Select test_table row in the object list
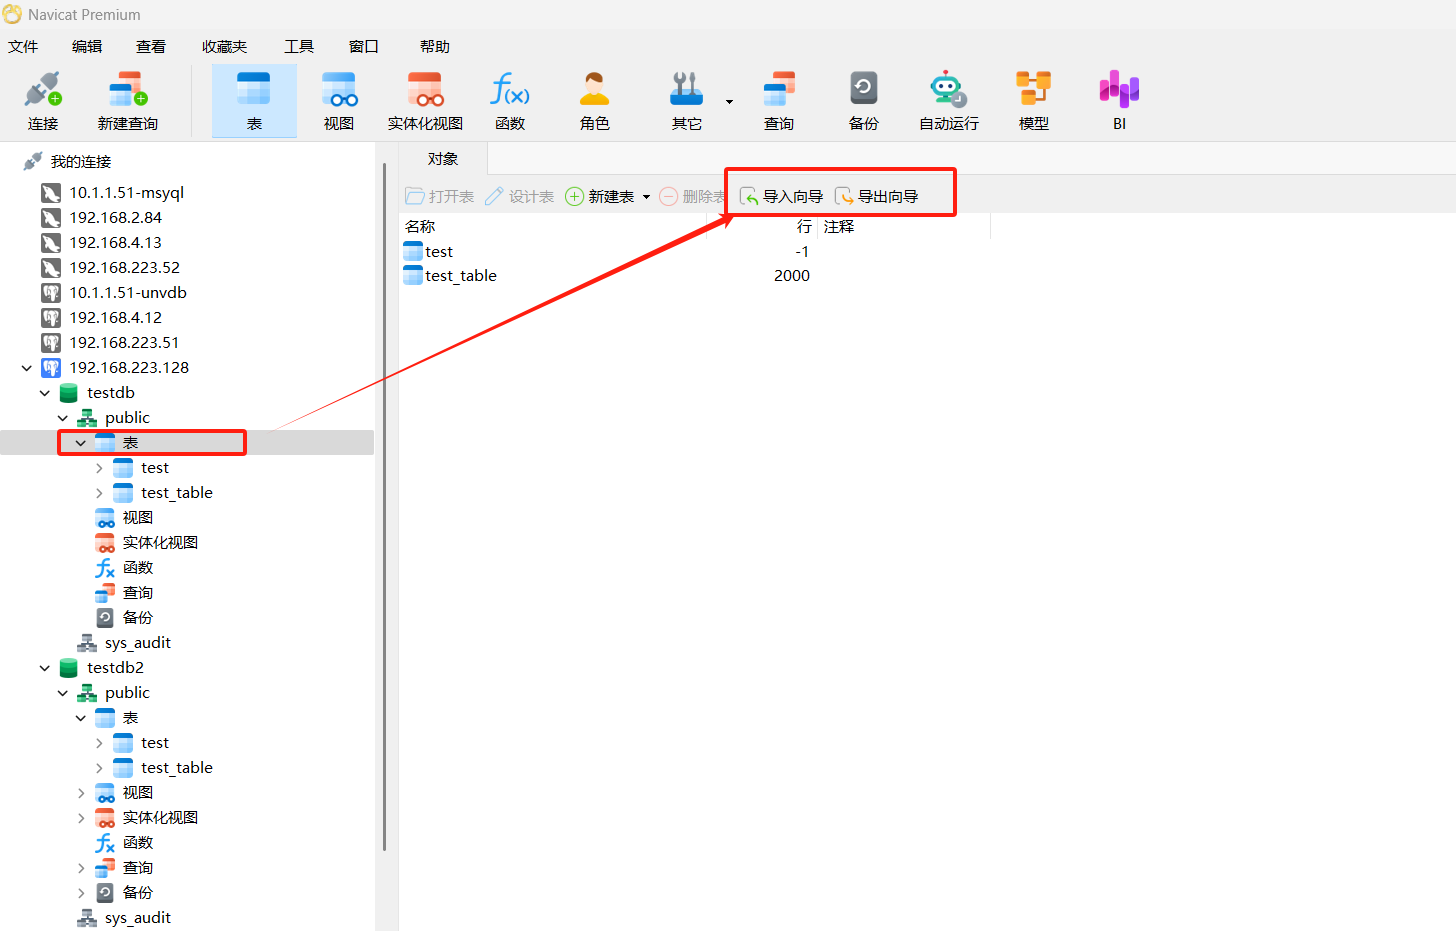 pyautogui.click(x=461, y=276)
